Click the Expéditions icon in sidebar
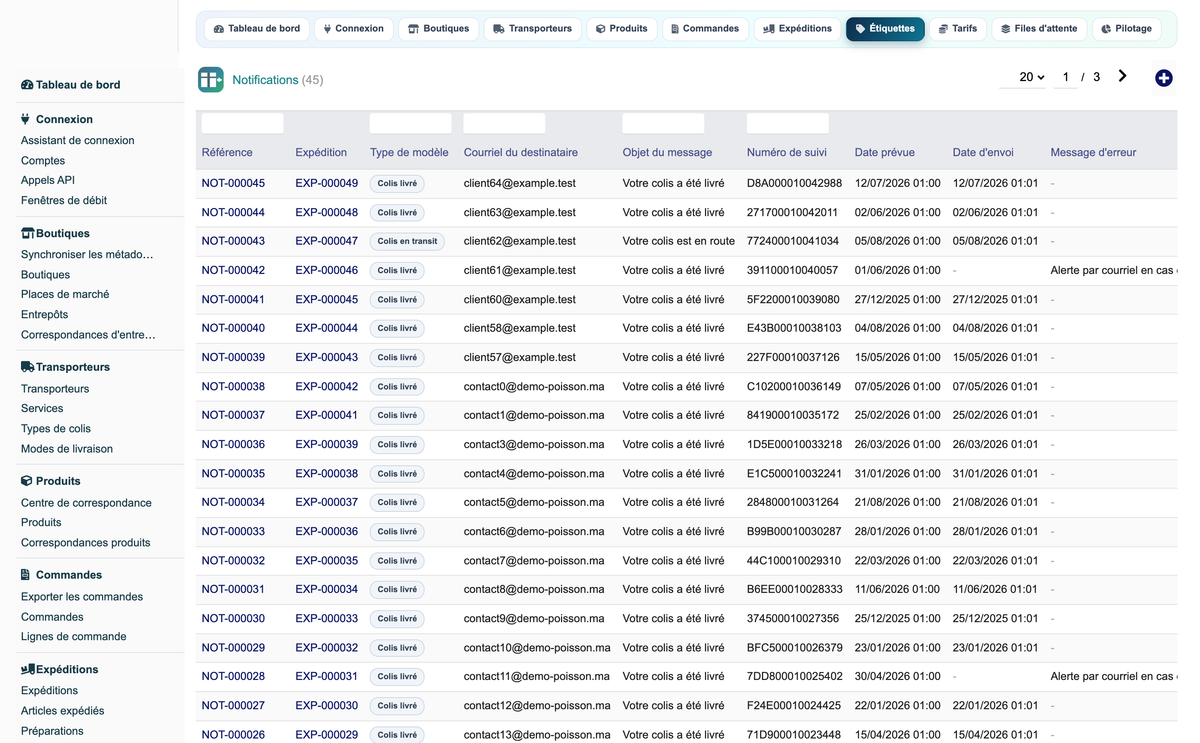The width and height of the screenshot is (1200, 743). click(x=27, y=669)
